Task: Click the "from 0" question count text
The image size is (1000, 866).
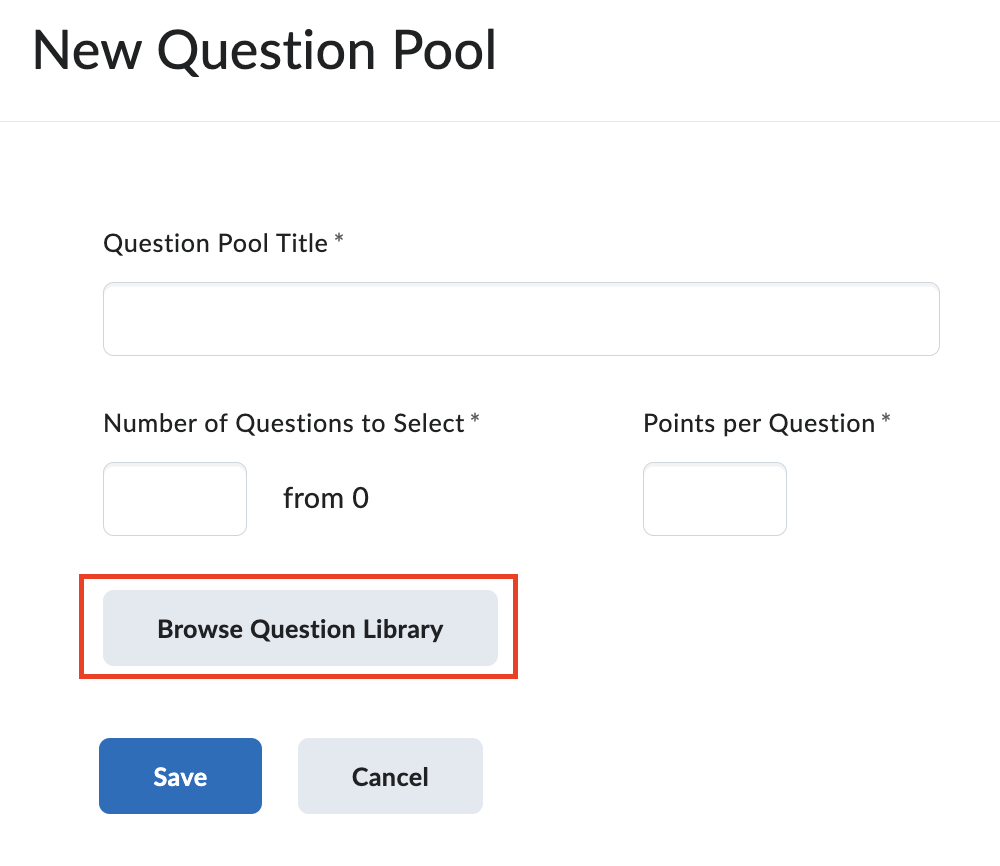Action: pos(326,498)
